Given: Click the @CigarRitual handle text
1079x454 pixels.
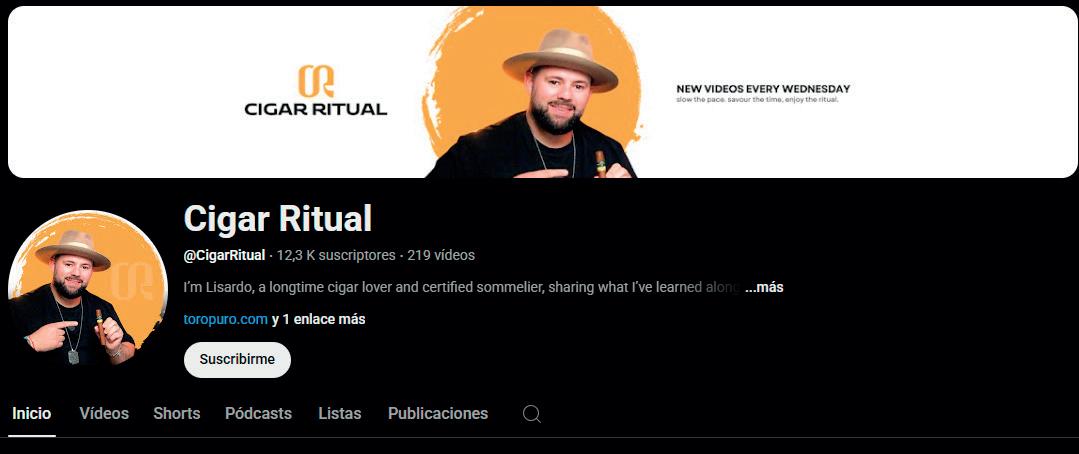Looking at the screenshot, I should click(x=224, y=255).
